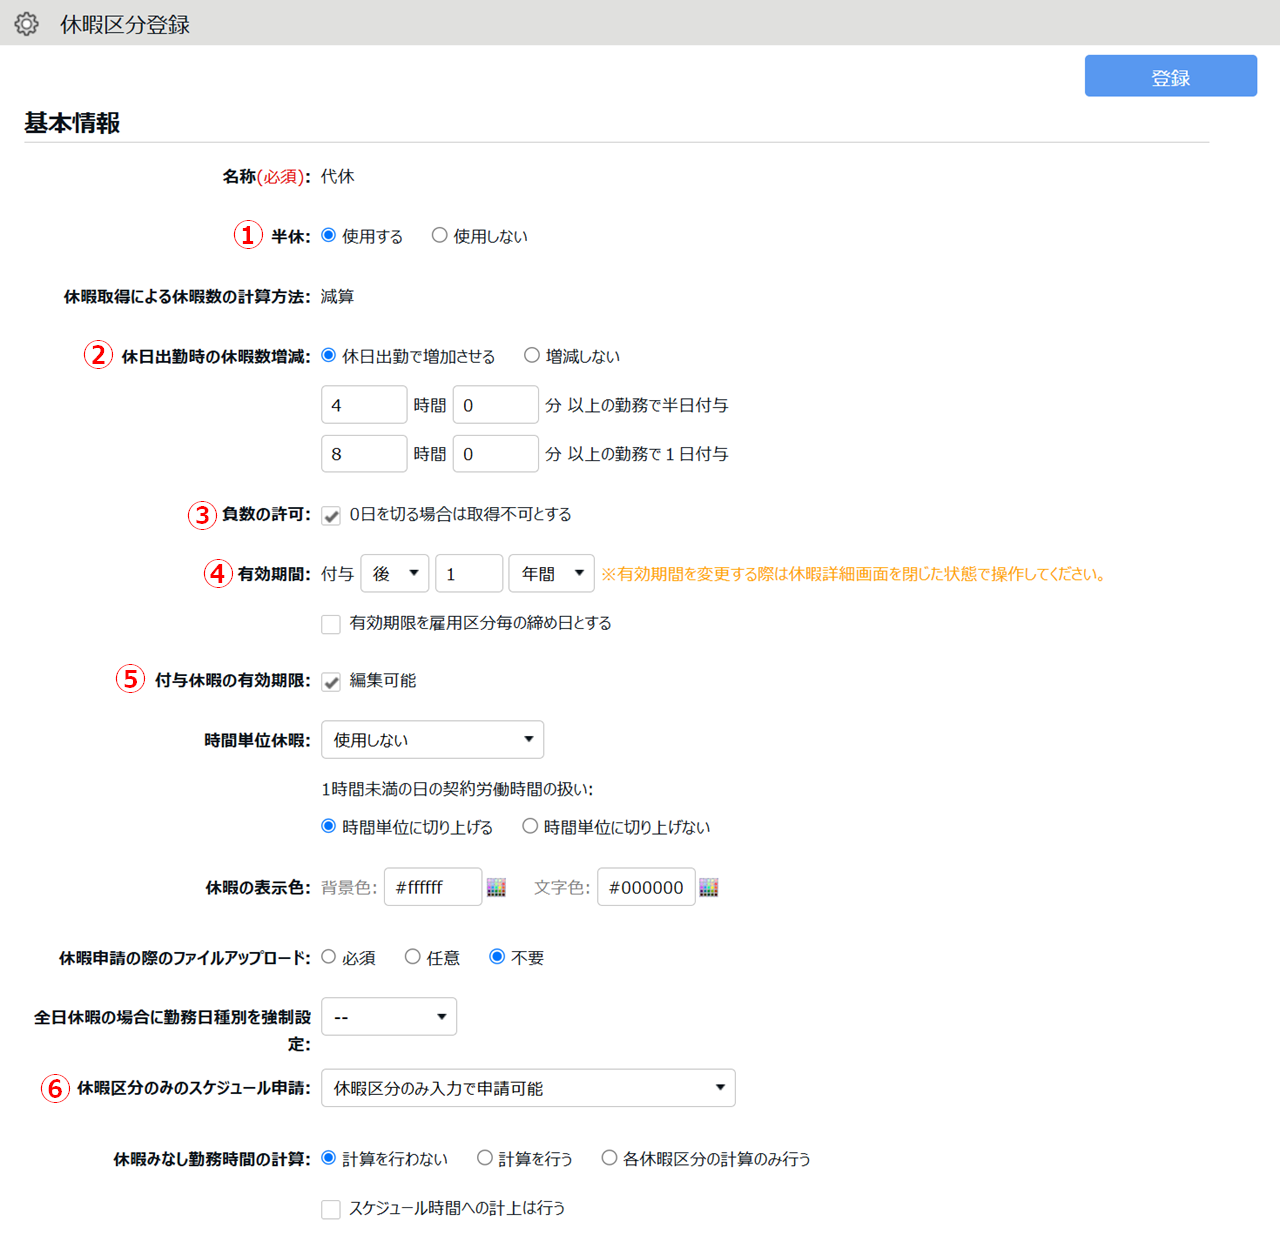This screenshot has width=1280, height=1235.
Task: Click the 登録 button
Action: coord(1171,76)
